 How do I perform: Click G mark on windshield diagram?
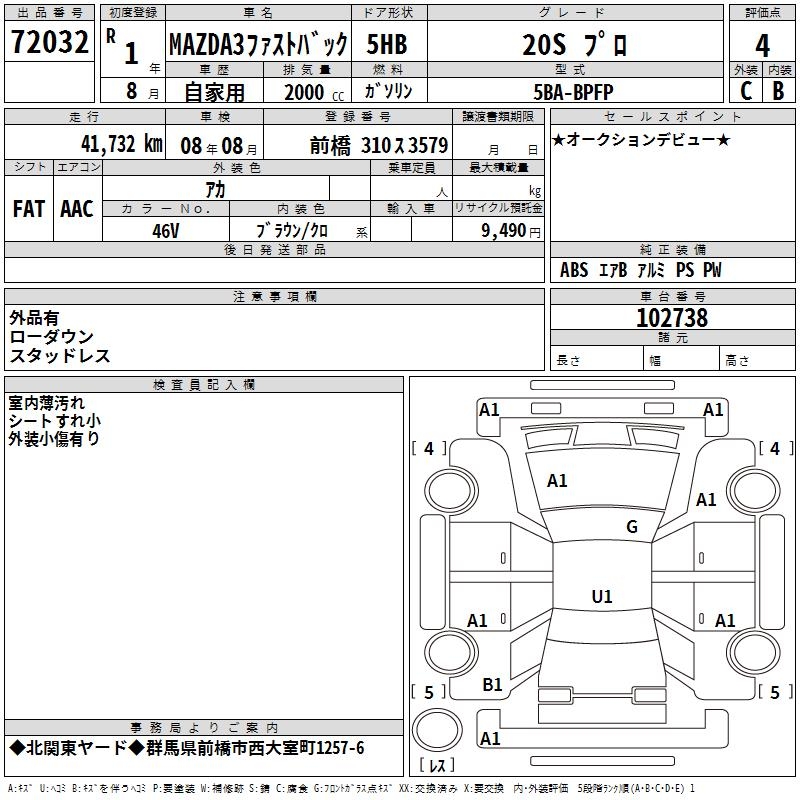(x=632, y=527)
